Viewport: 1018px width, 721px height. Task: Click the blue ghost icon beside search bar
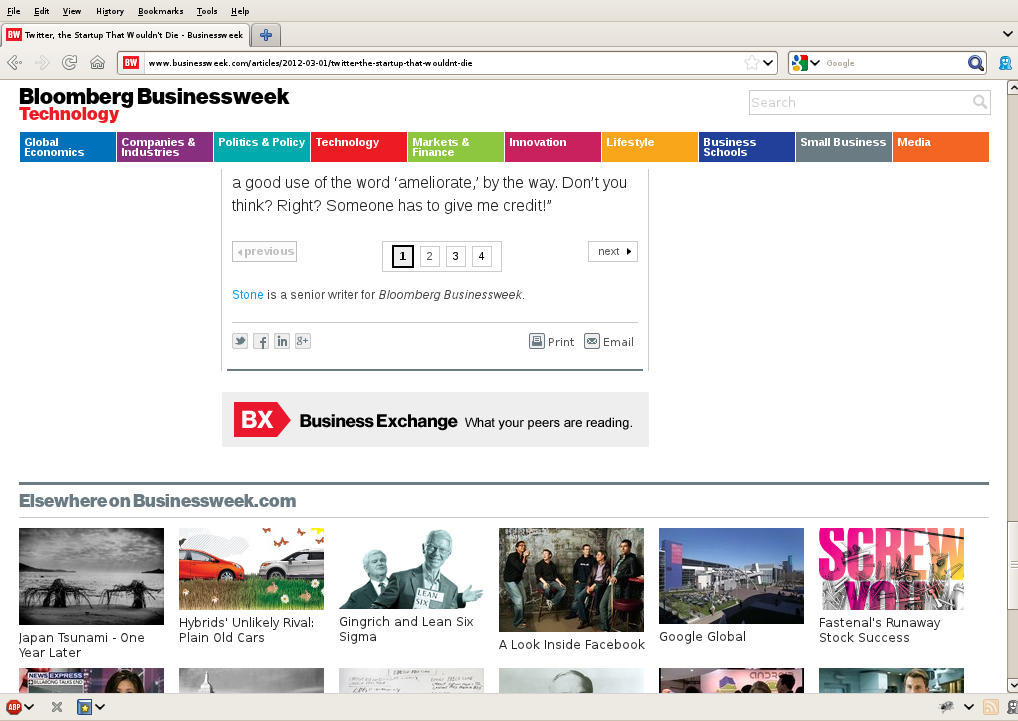(1006, 63)
